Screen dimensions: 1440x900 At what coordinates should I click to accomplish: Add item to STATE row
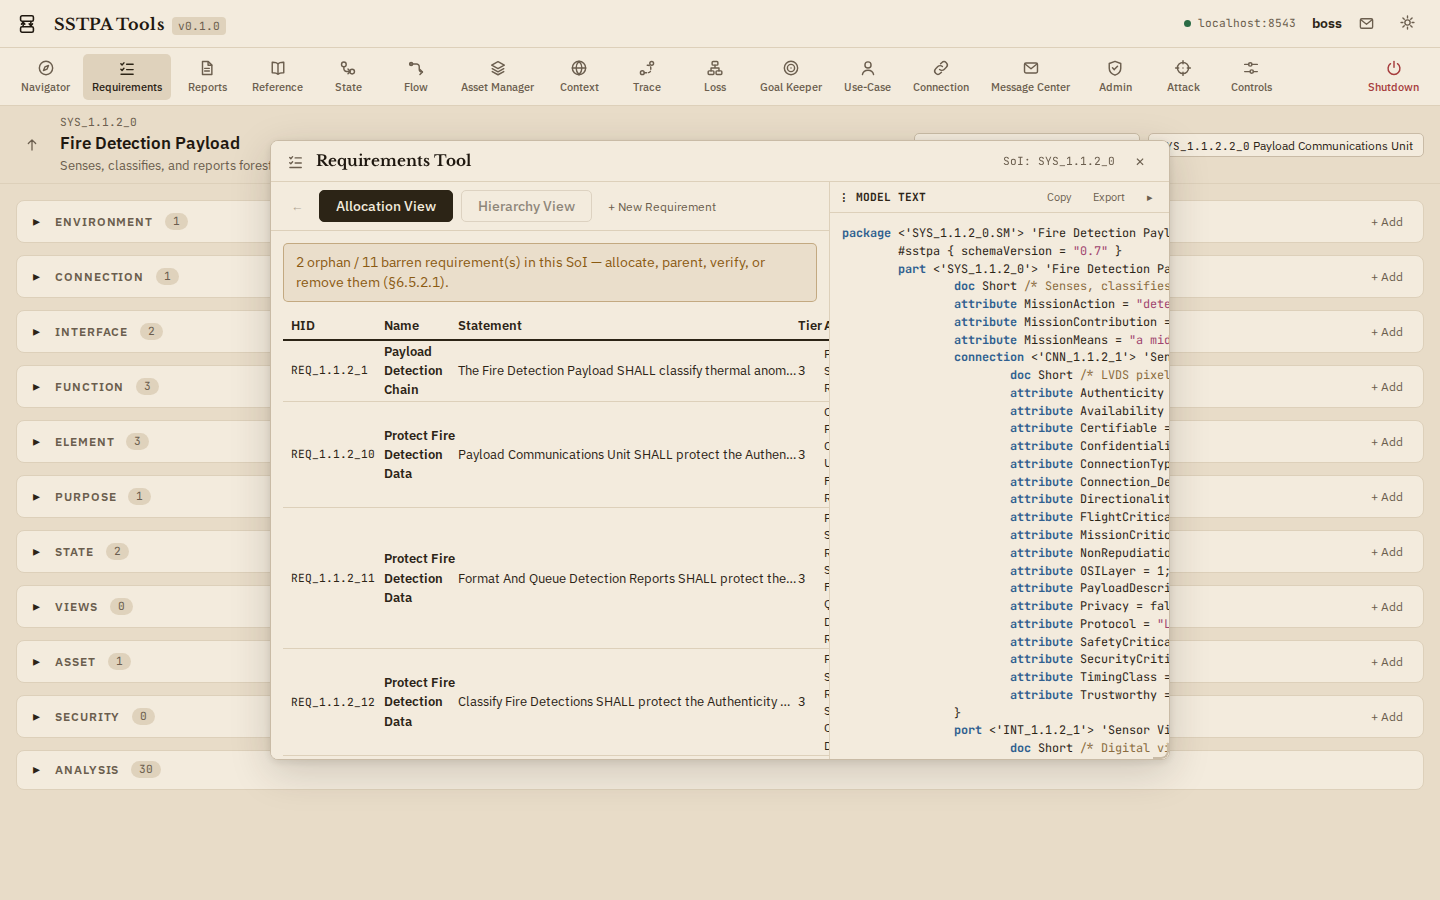pos(1386,552)
